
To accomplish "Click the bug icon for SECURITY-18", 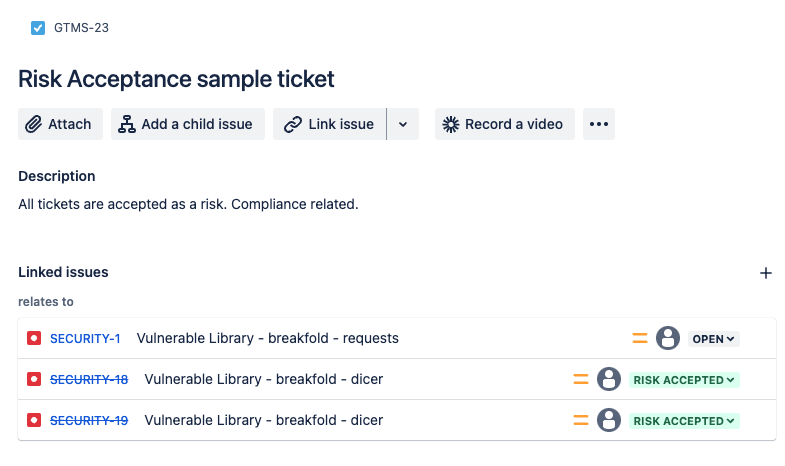I will tap(34, 379).
